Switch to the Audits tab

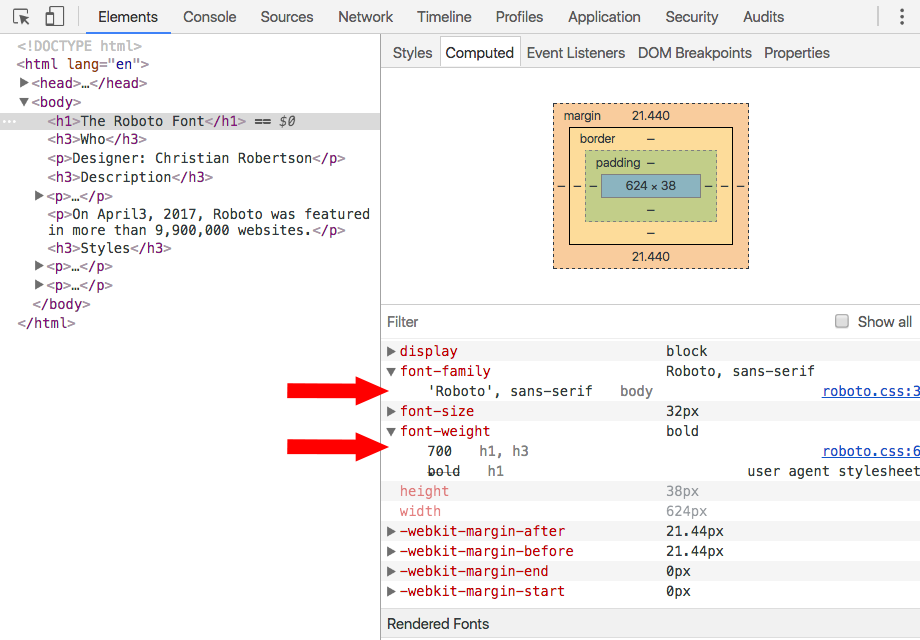(763, 17)
